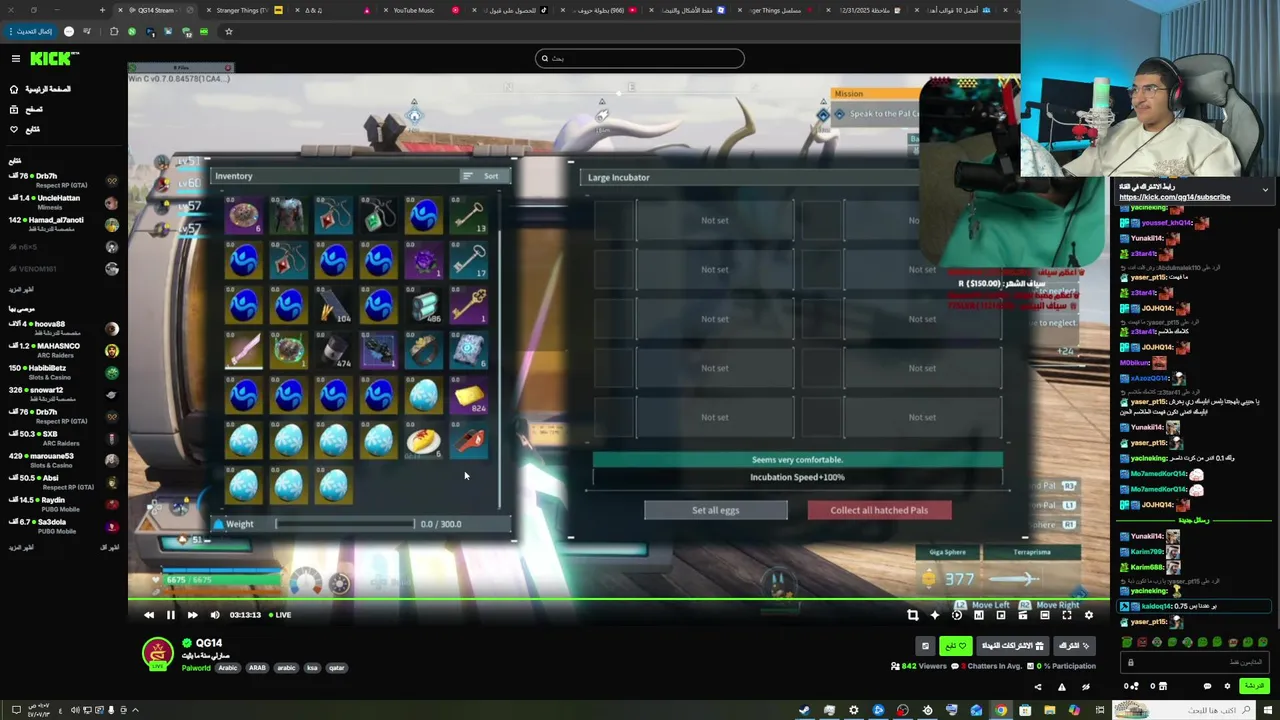Click Set all eggs in incubator

click(716, 510)
